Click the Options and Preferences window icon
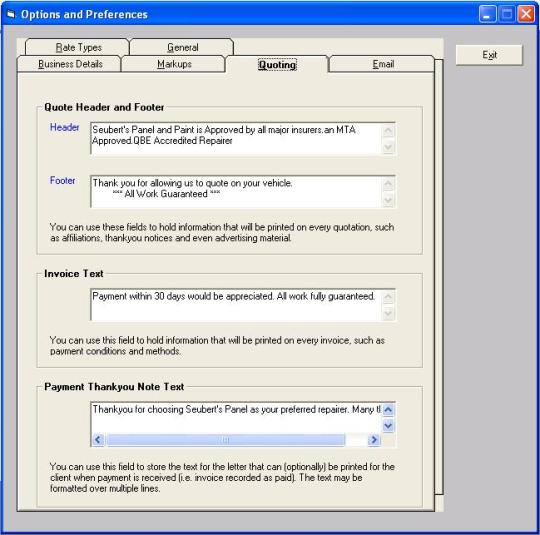 (x=11, y=14)
